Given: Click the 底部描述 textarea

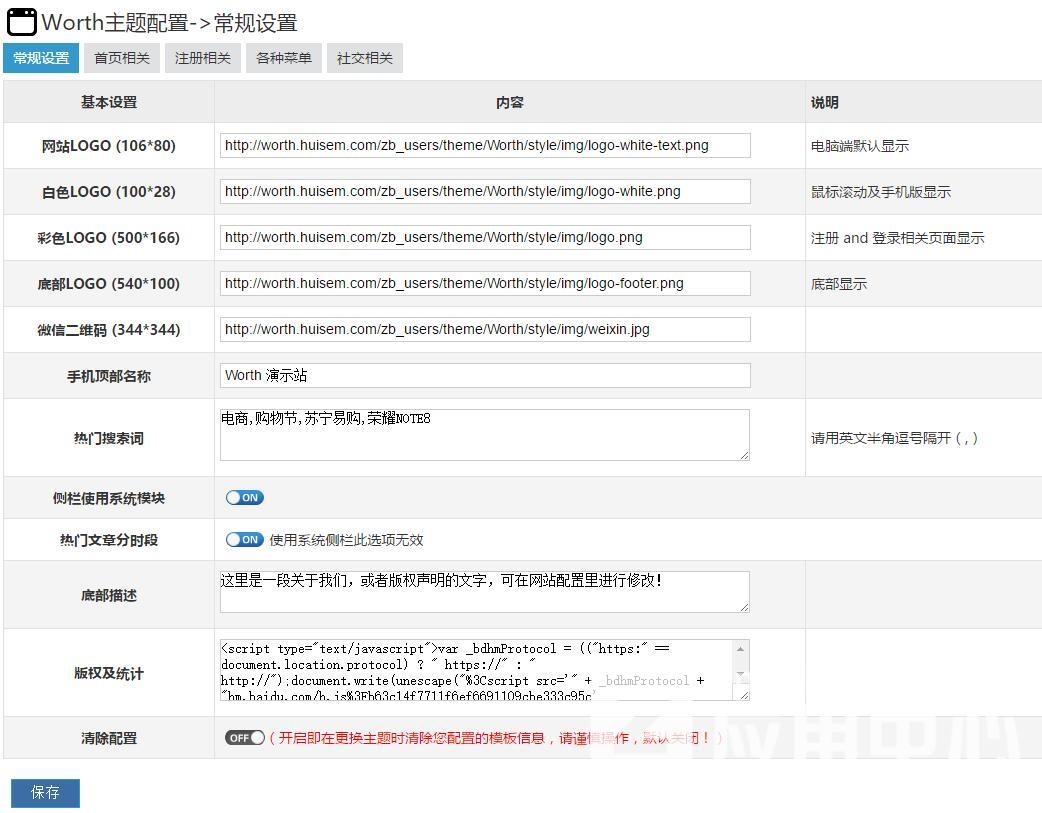Looking at the screenshot, I should (x=485, y=592).
